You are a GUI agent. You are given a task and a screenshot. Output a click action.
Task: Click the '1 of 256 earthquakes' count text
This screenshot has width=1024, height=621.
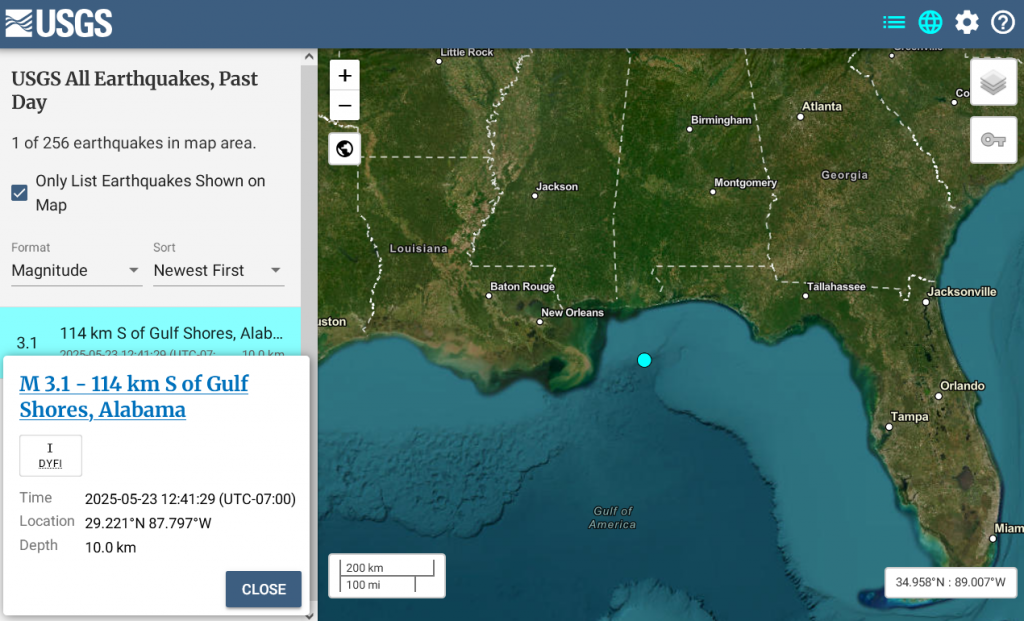133,143
